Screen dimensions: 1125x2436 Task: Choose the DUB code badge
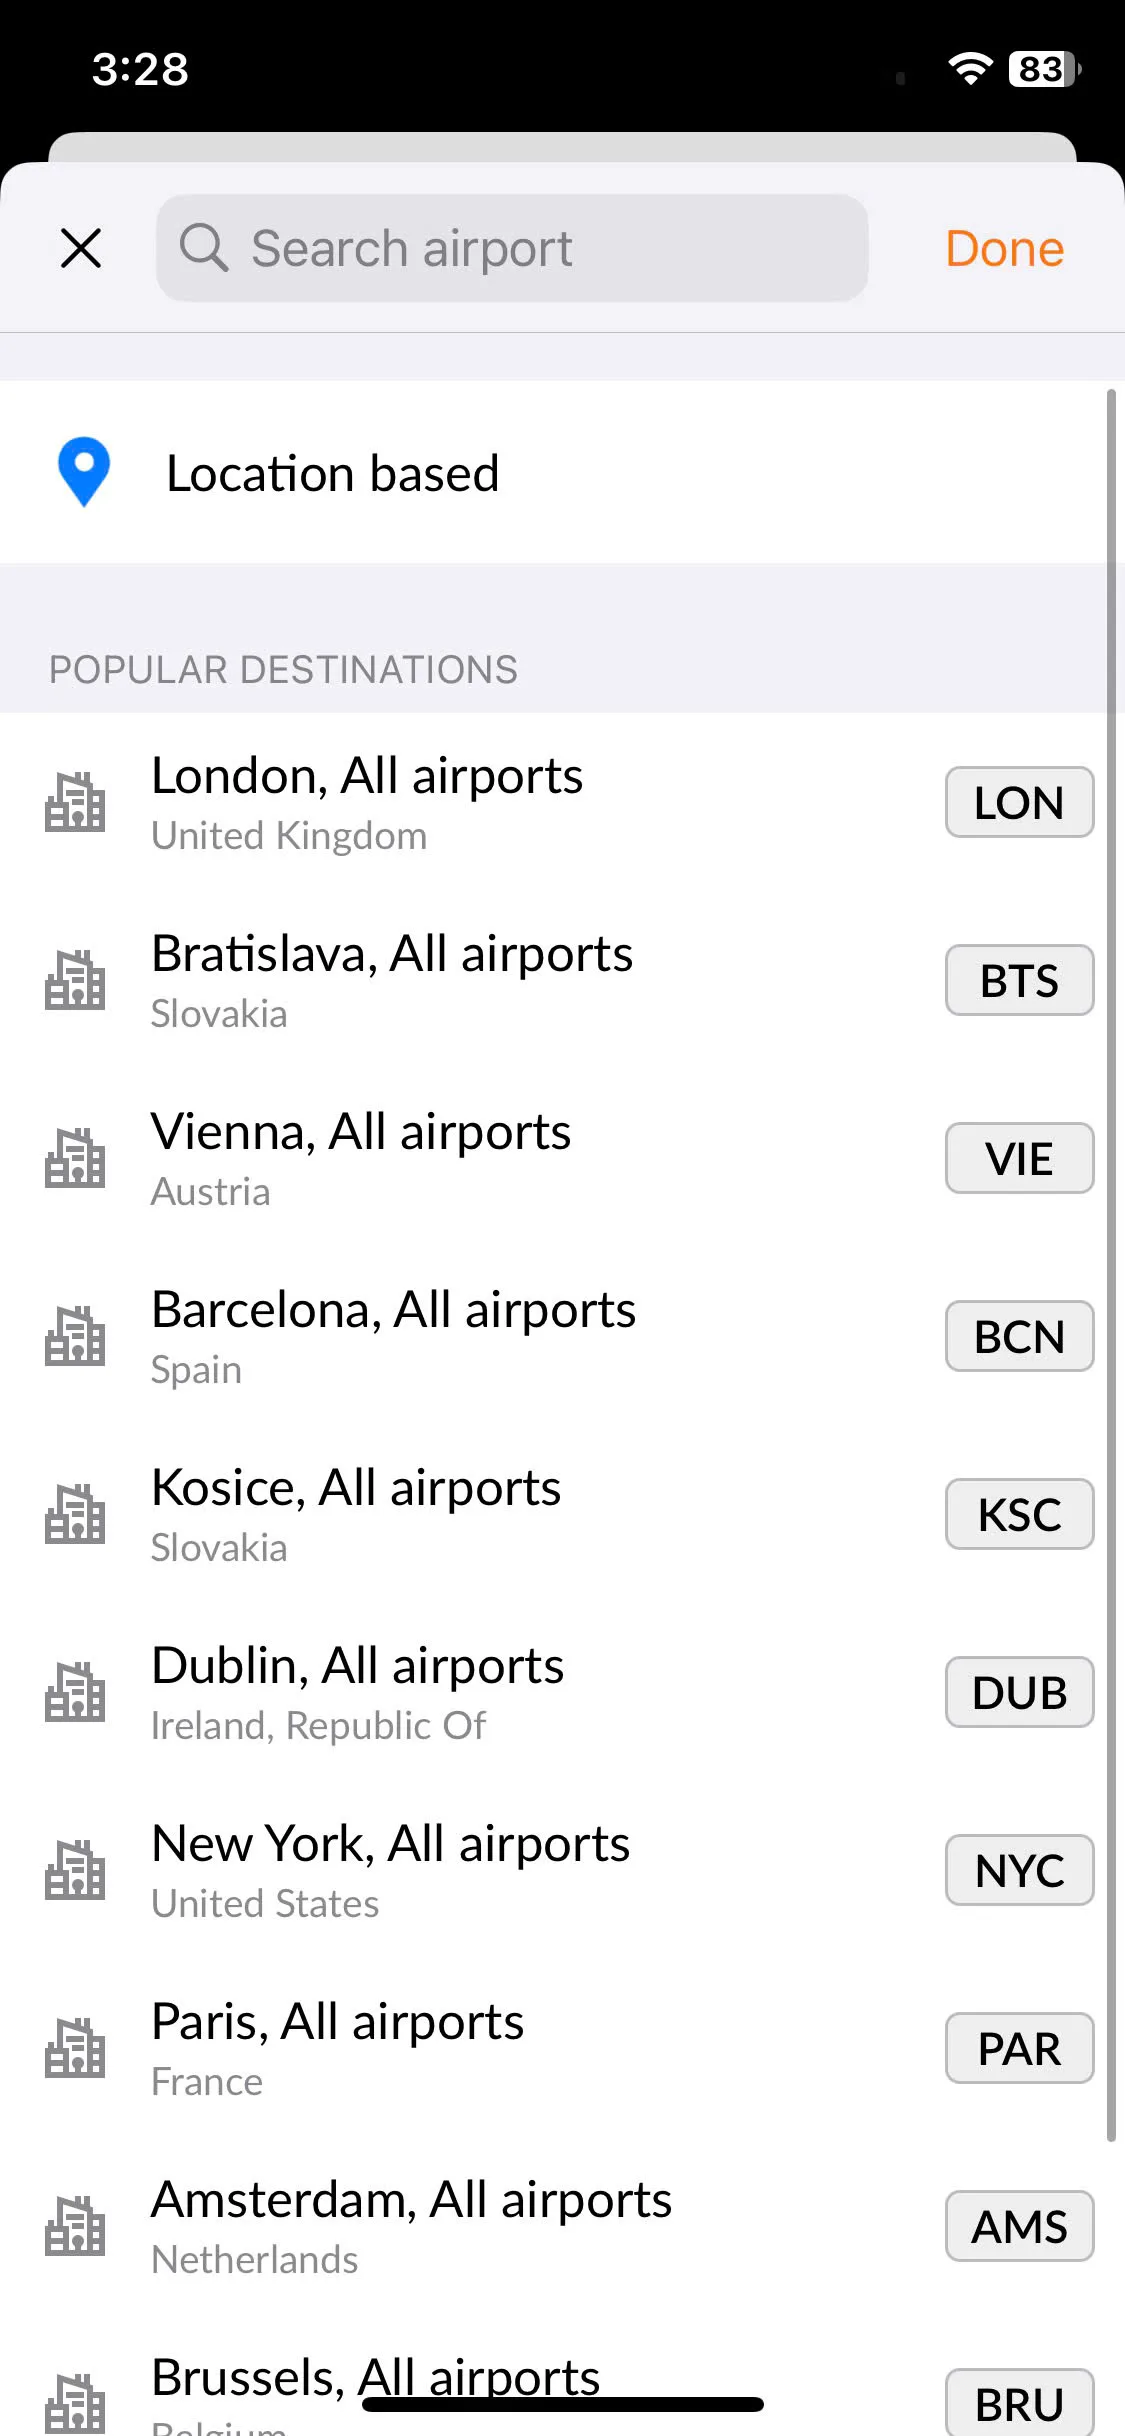(1019, 1692)
